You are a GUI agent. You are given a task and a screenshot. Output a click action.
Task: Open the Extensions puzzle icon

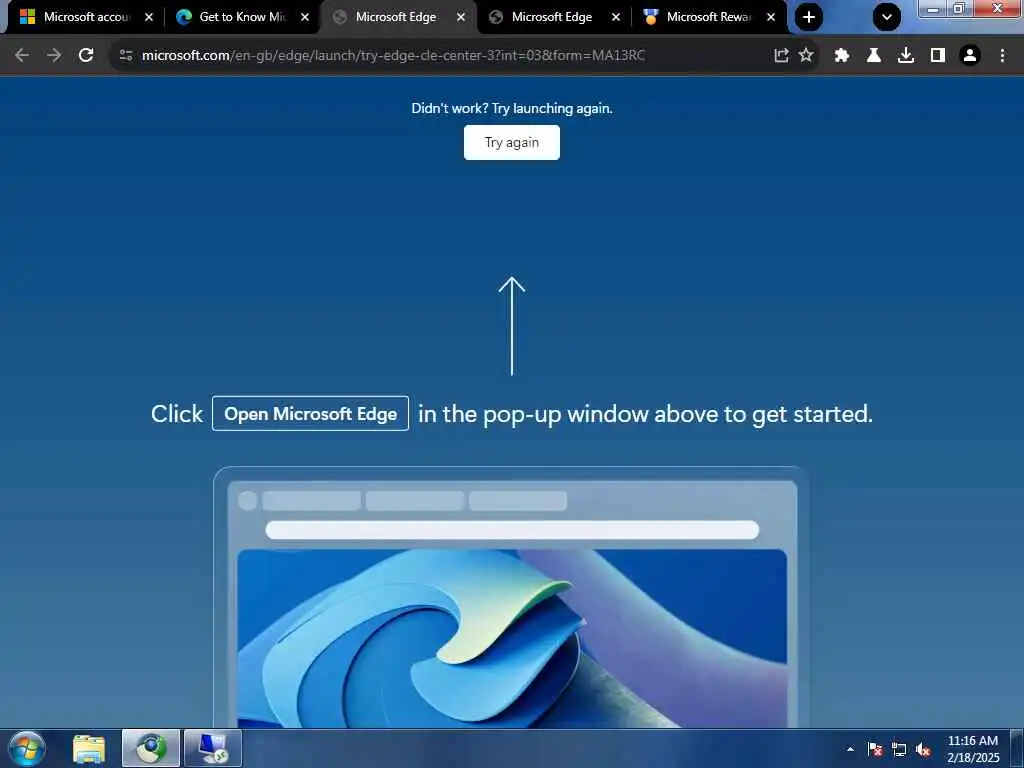[x=842, y=56]
